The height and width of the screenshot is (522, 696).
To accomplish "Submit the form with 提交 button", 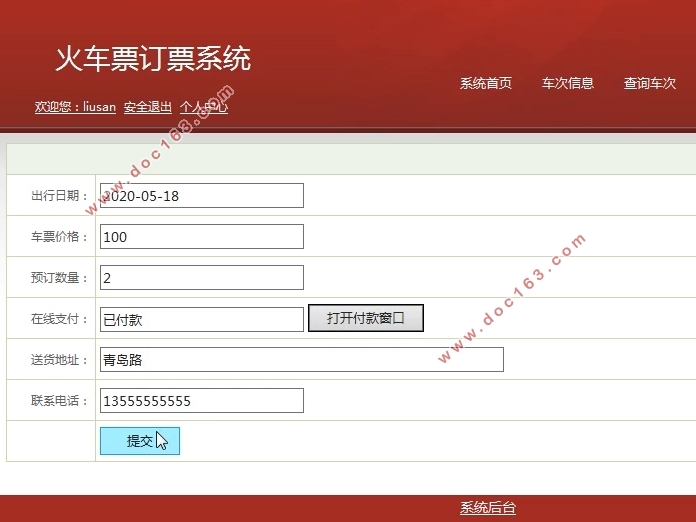I will (140, 441).
